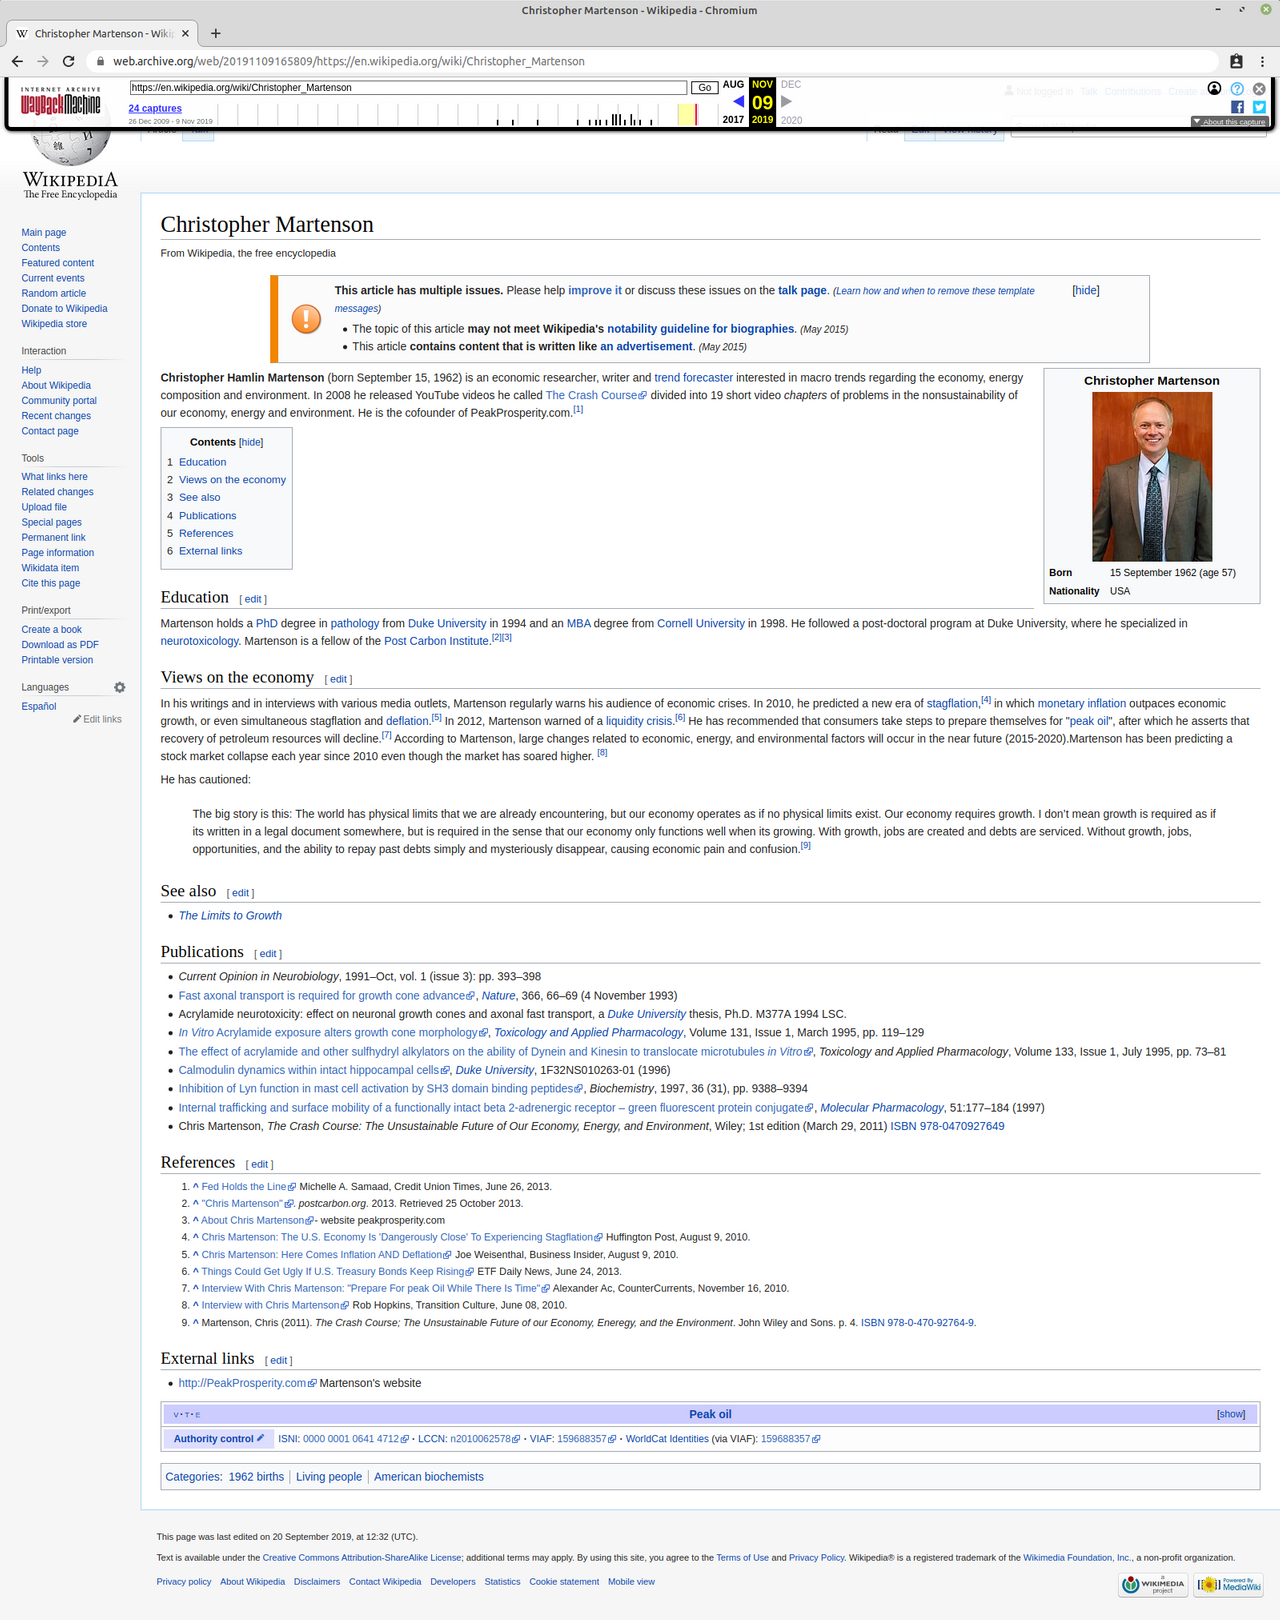Switch to Español language version

pos(39,706)
